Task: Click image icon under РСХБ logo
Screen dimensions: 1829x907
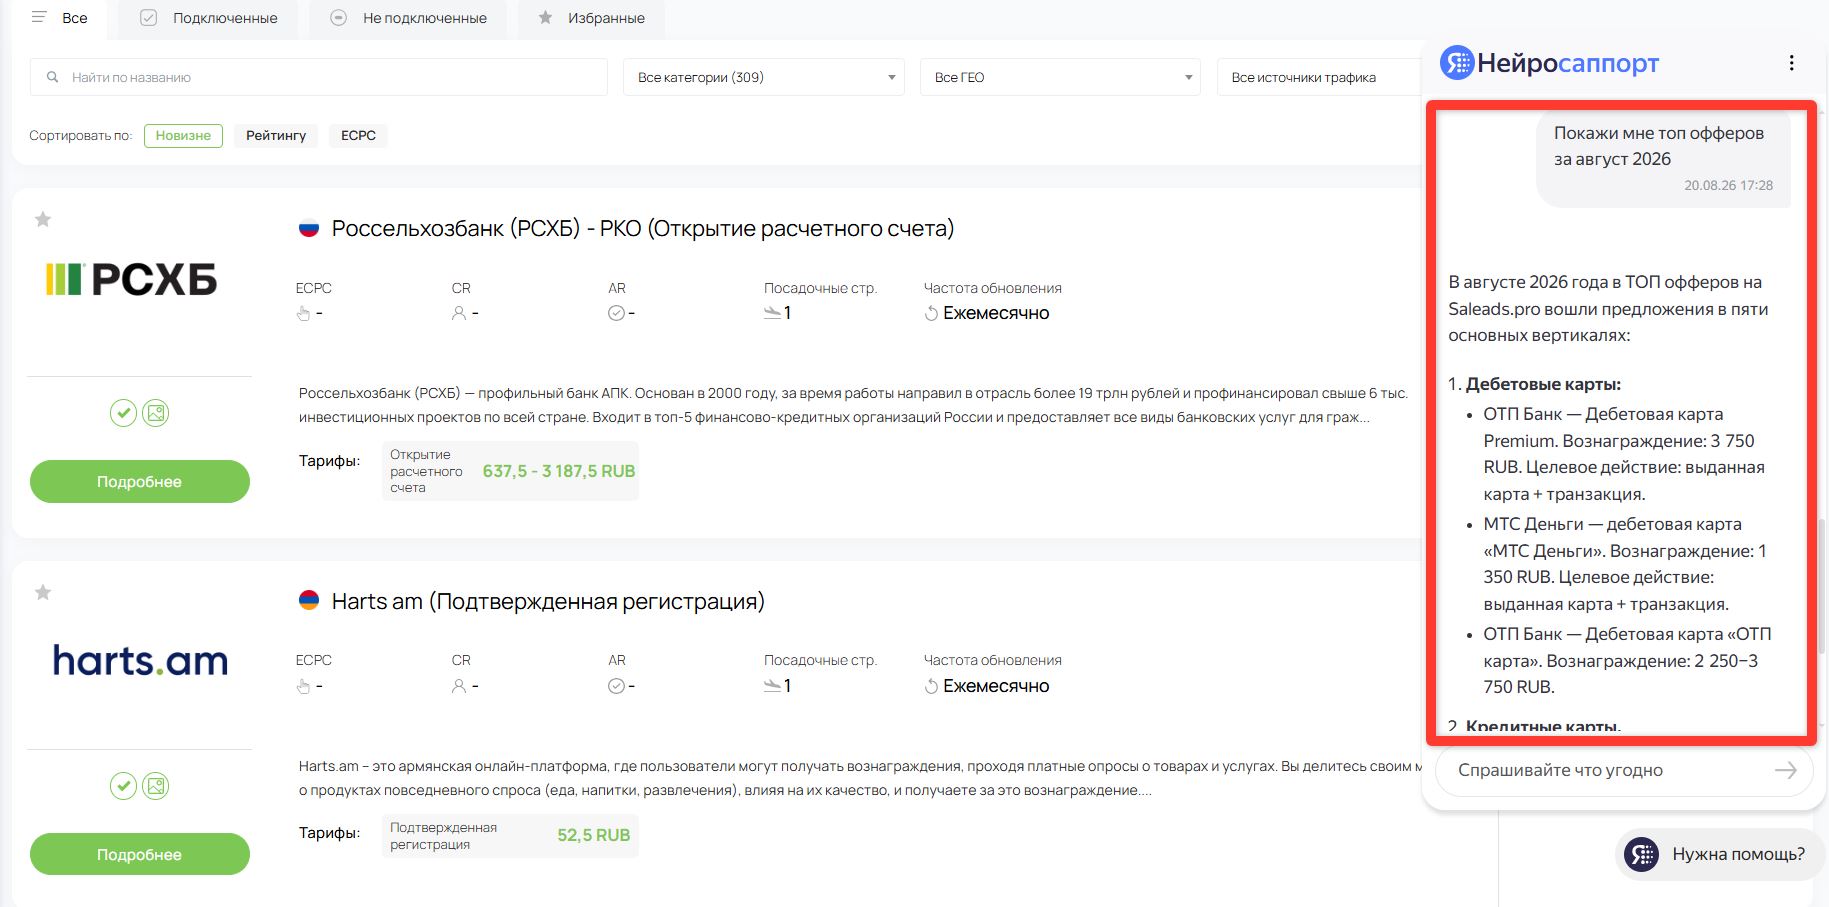Action: (x=156, y=413)
